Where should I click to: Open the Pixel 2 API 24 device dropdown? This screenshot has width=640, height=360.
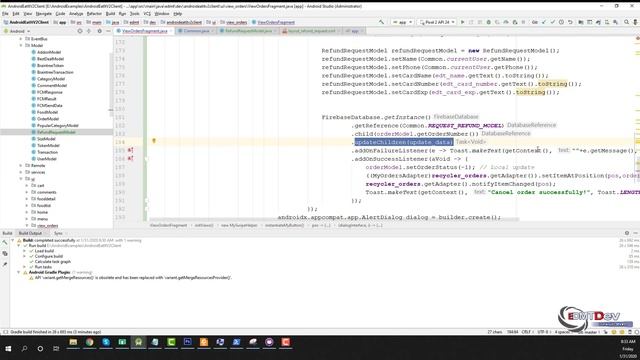pyautogui.click(x=437, y=22)
